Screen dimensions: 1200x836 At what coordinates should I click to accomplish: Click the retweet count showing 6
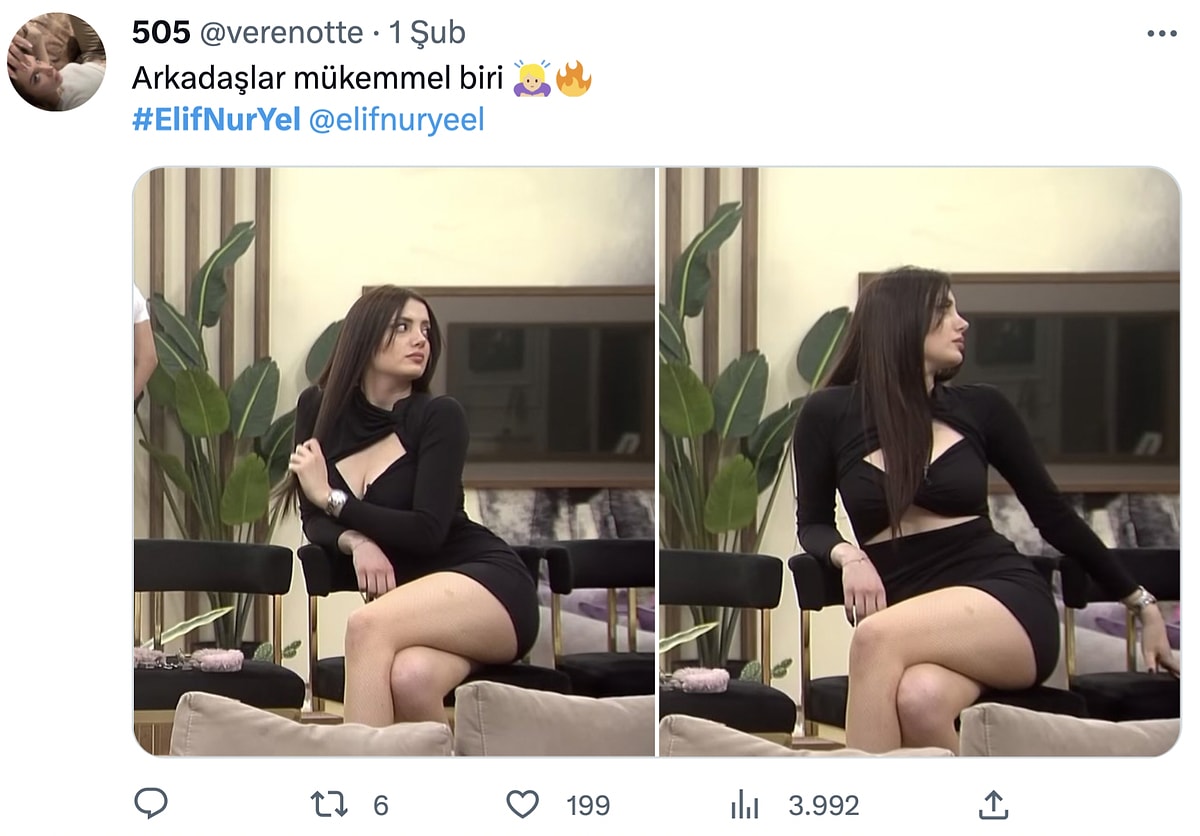pos(381,803)
